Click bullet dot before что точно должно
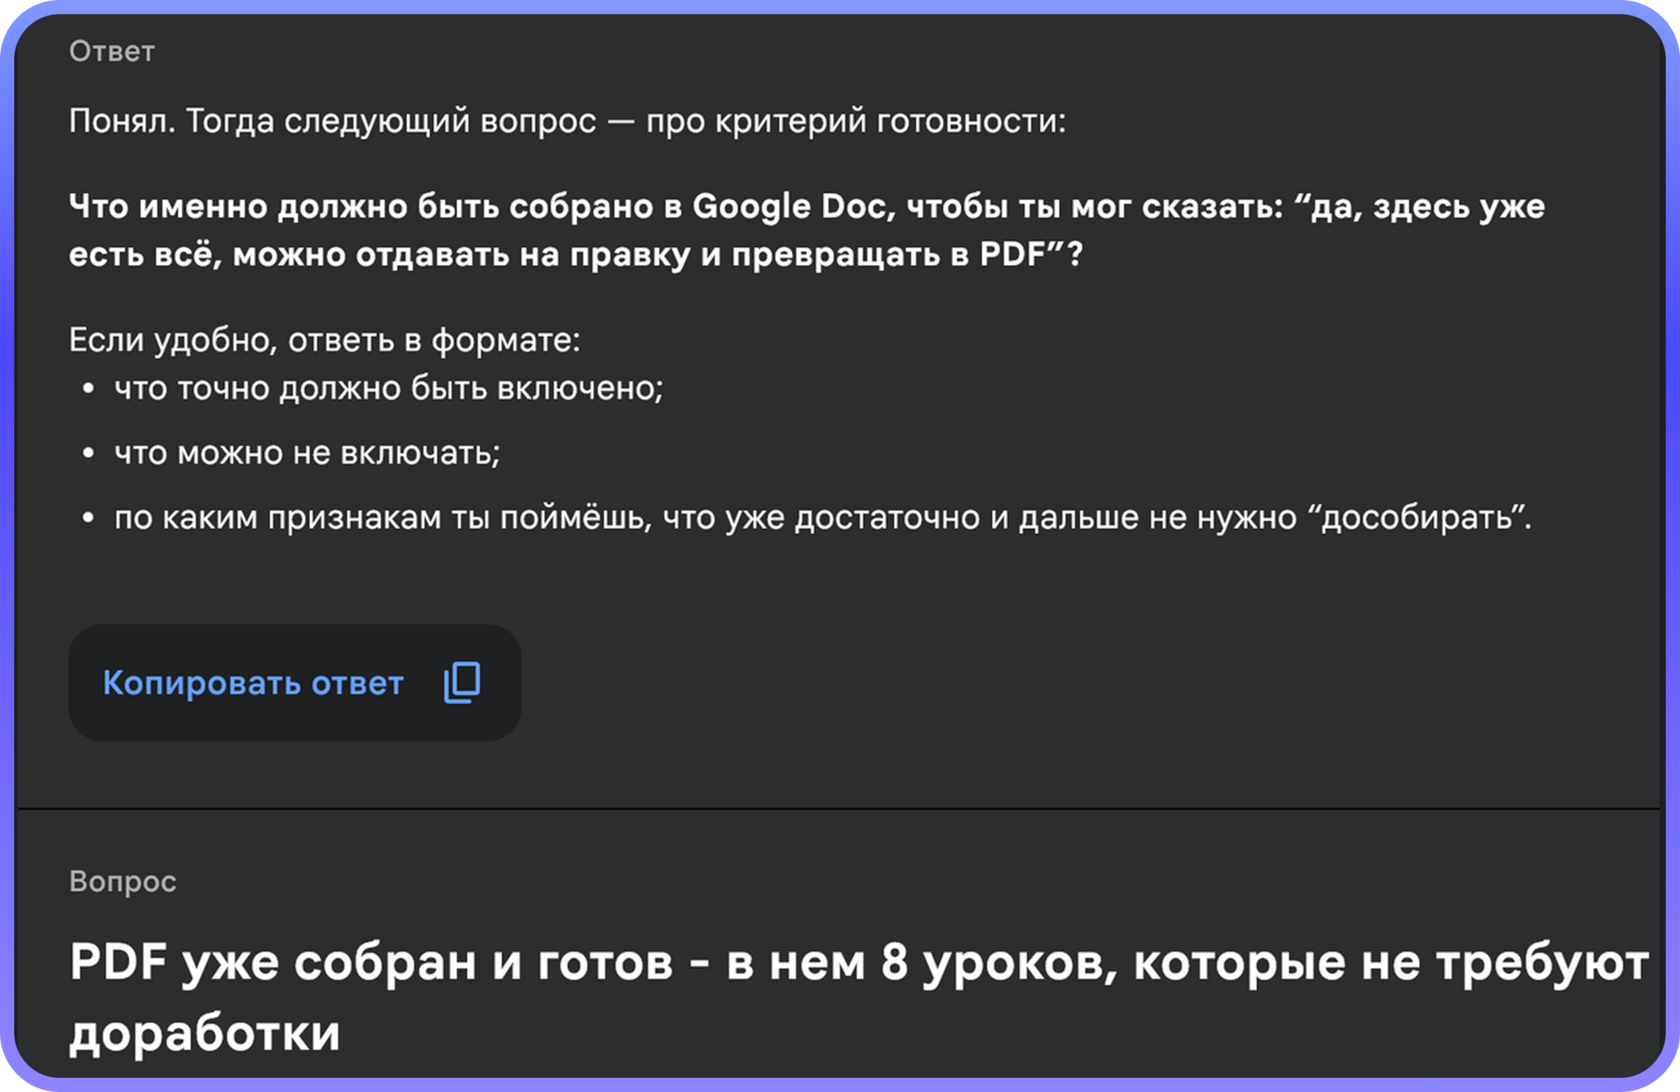The image size is (1680, 1092). pos(88,388)
